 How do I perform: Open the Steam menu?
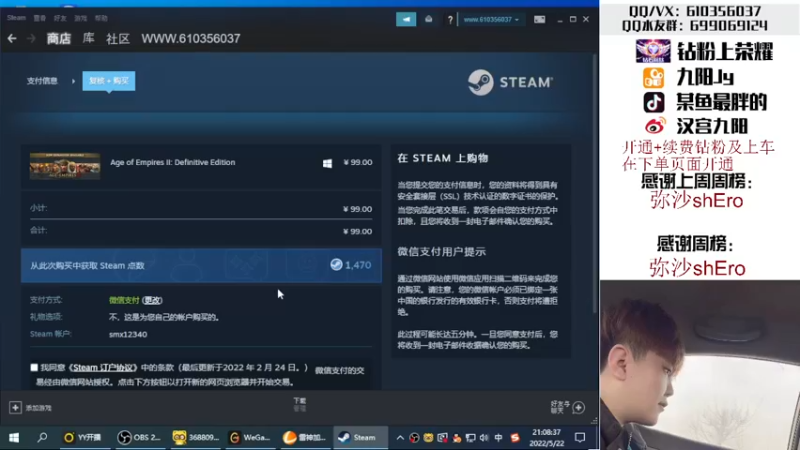(x=16, y=18)
